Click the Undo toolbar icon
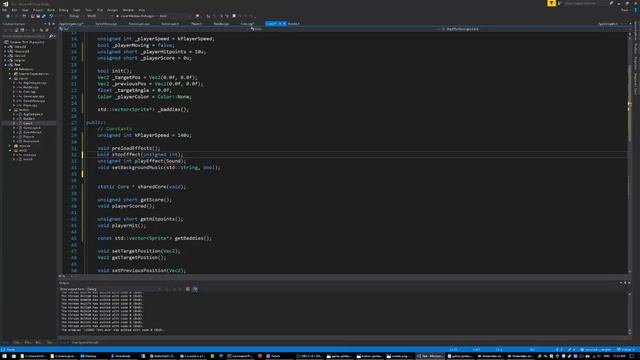Image resolution: width=640 pixels, height=360 pixels. click(51, 16)
